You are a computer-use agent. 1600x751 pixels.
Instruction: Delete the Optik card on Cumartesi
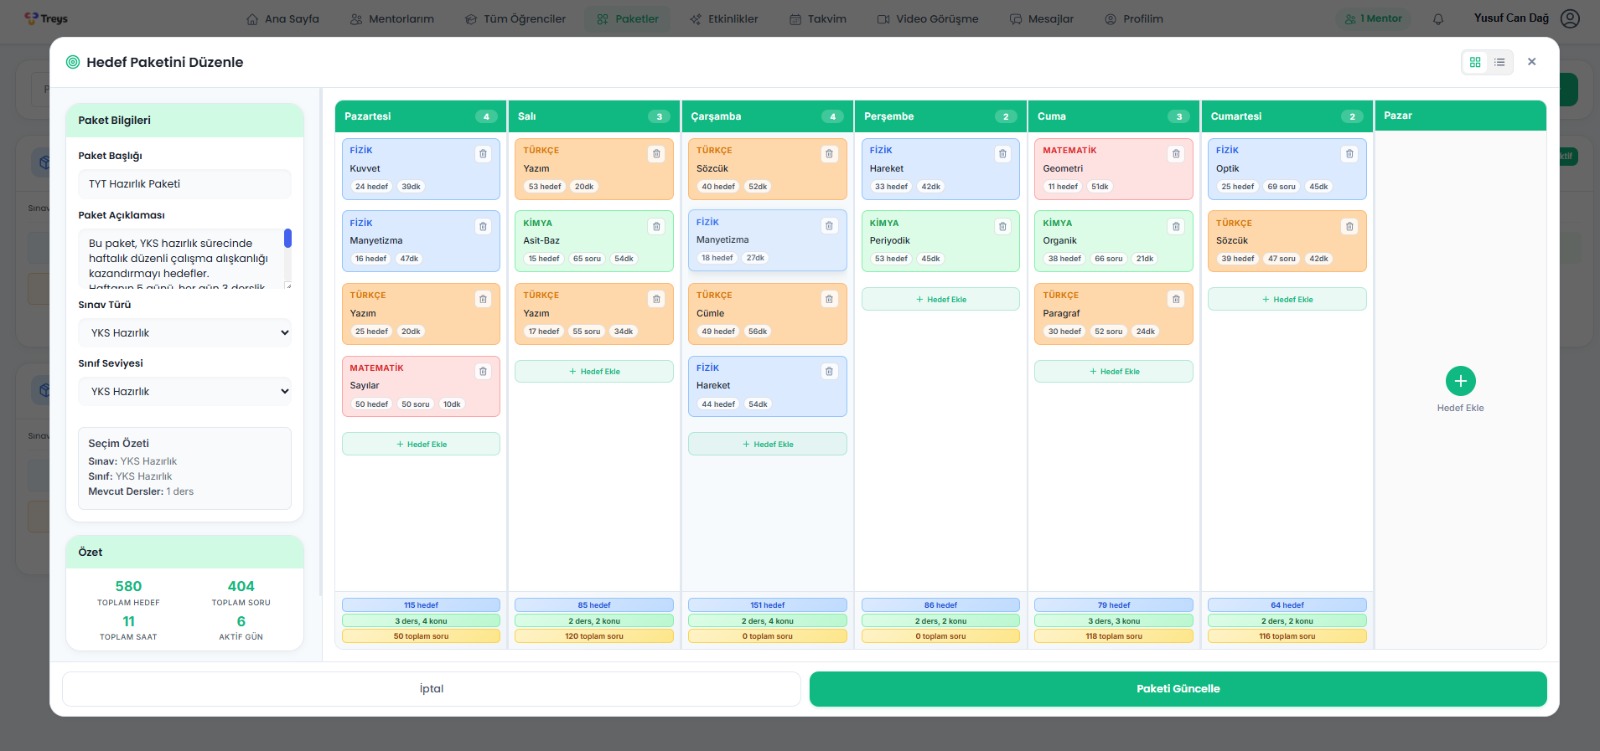coord(1349,154)
